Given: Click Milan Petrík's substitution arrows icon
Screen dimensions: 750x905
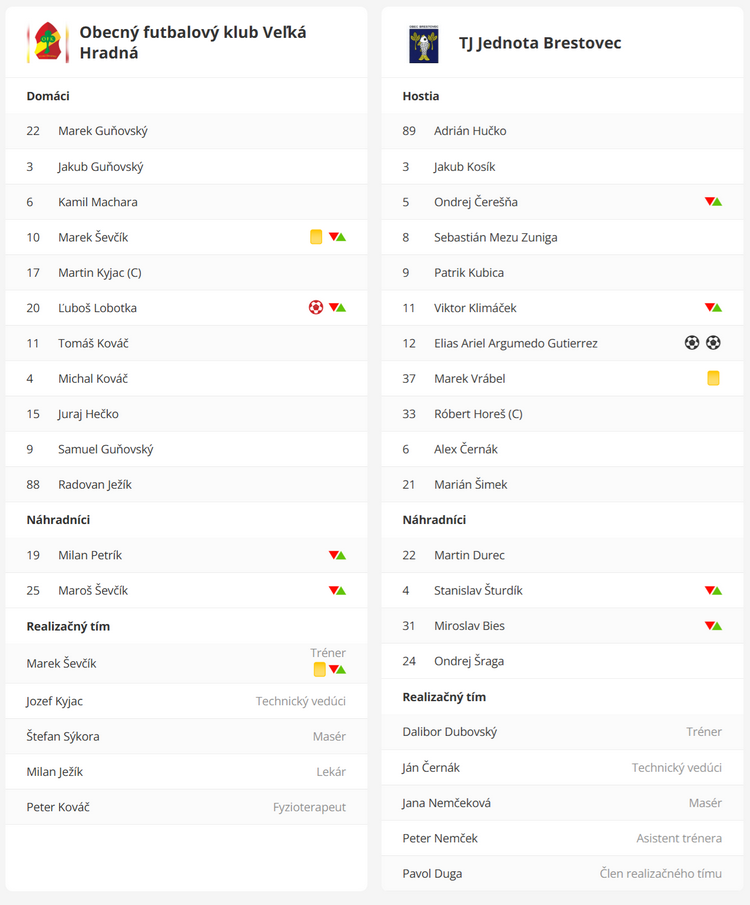Looking at the screenshot, I should point(338,555).
